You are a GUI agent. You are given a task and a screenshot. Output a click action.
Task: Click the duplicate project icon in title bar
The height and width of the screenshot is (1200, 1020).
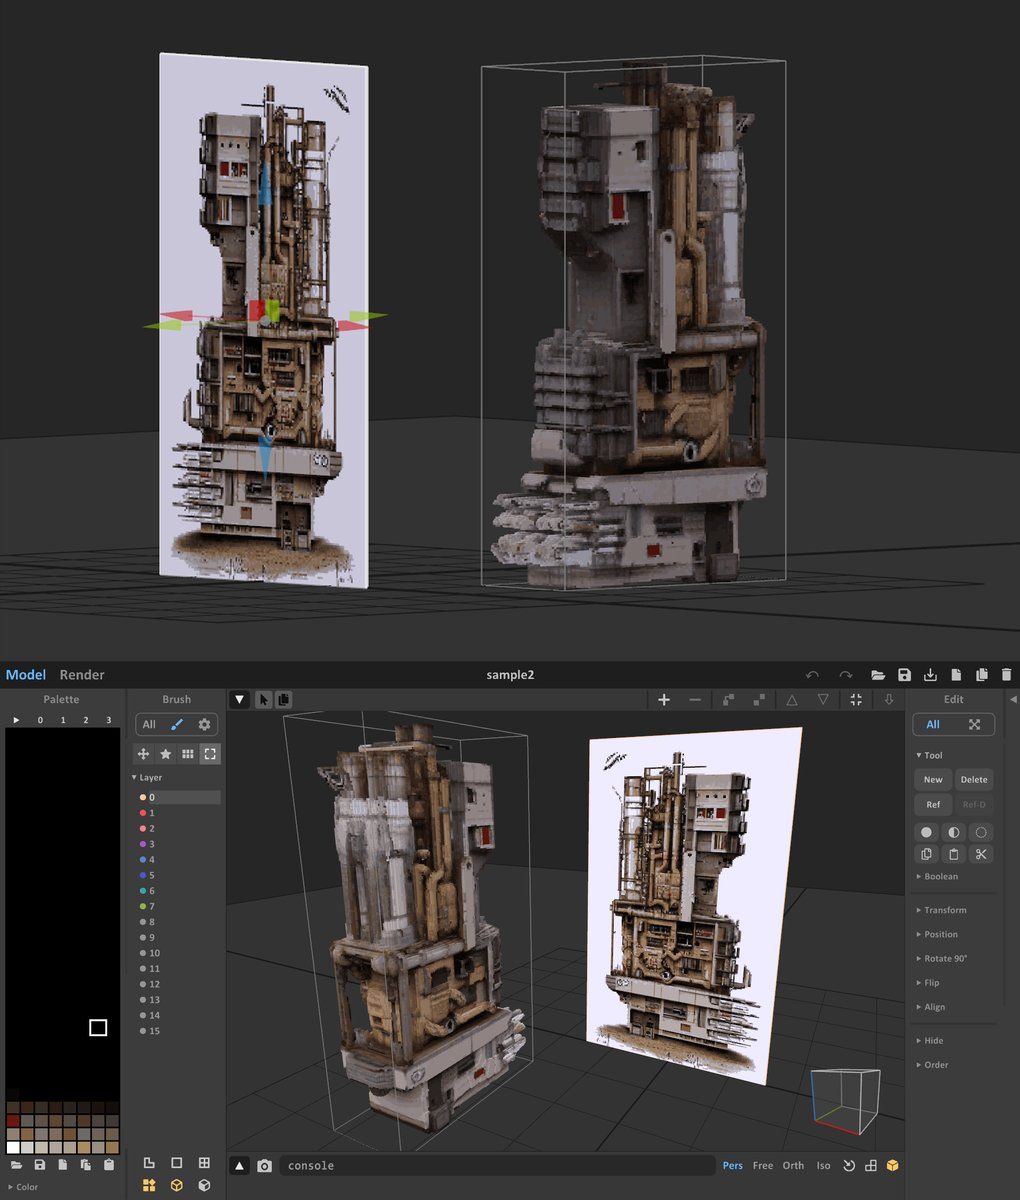click(981, 675)
